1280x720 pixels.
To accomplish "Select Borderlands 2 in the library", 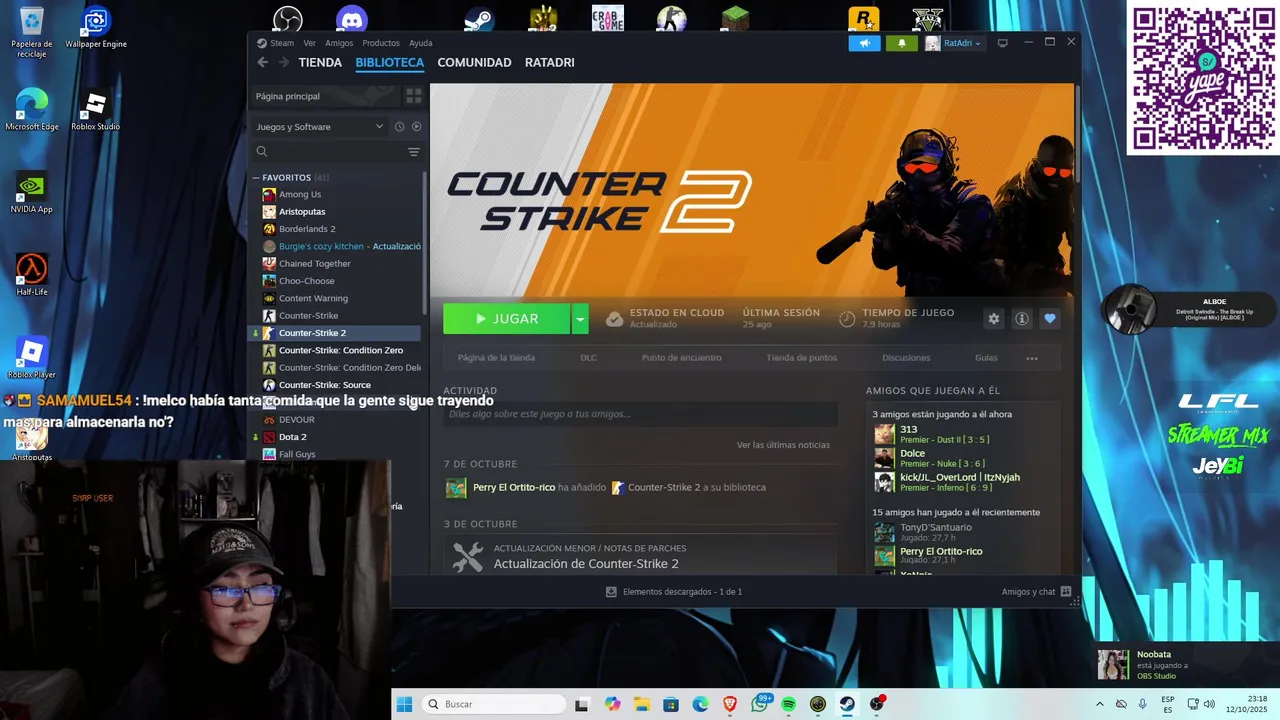I will coord(307,229).
